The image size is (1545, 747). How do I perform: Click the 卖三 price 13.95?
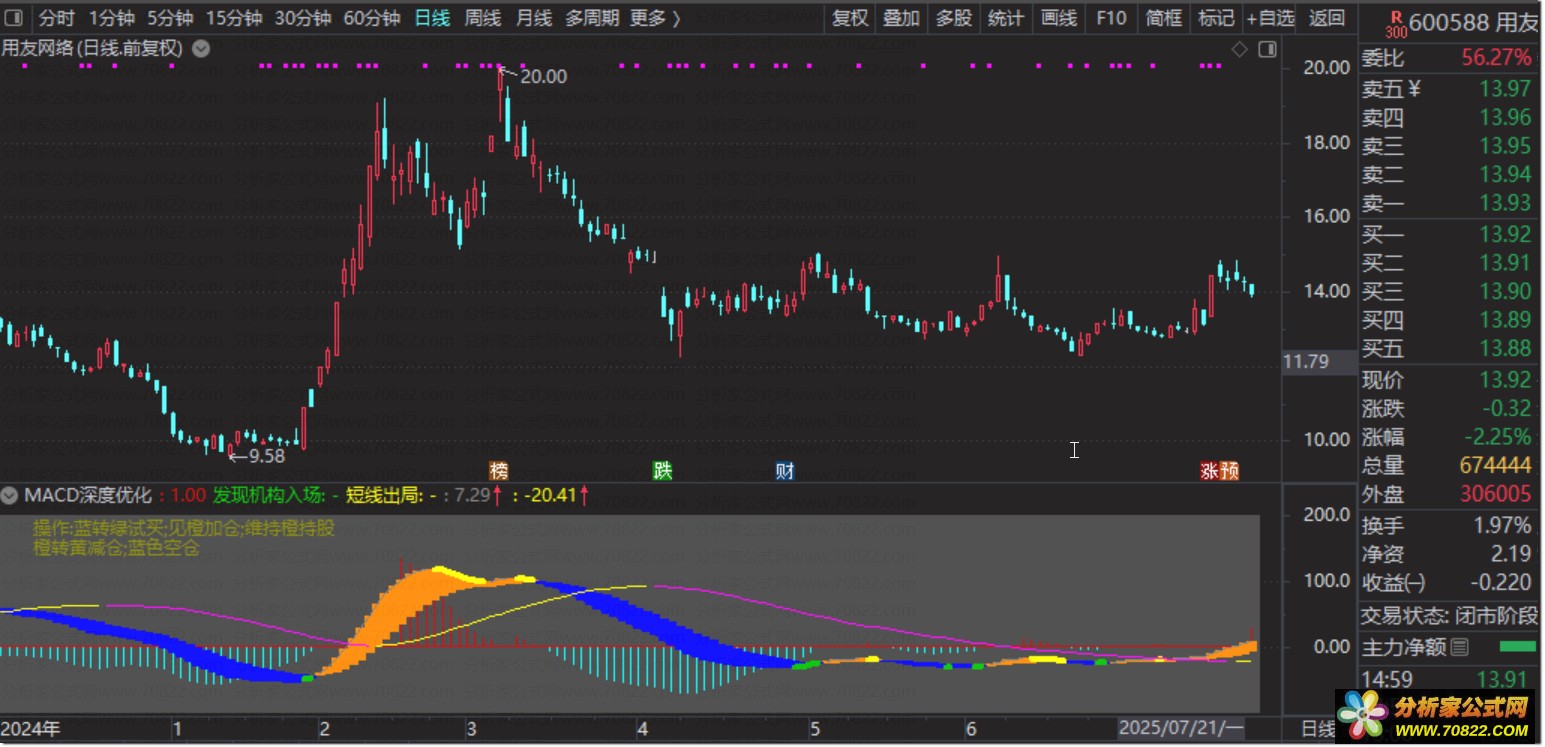pyautogui.click(x=1505, y=146)
